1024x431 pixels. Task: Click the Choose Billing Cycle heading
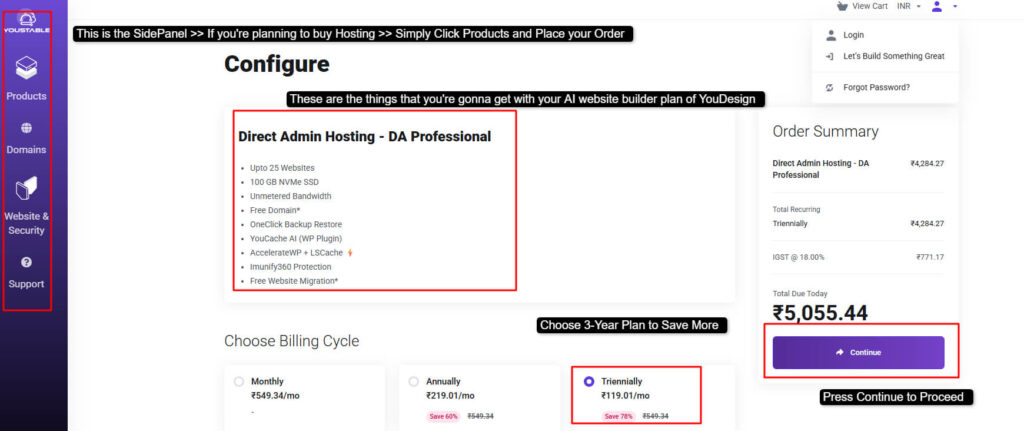[291, 341]
